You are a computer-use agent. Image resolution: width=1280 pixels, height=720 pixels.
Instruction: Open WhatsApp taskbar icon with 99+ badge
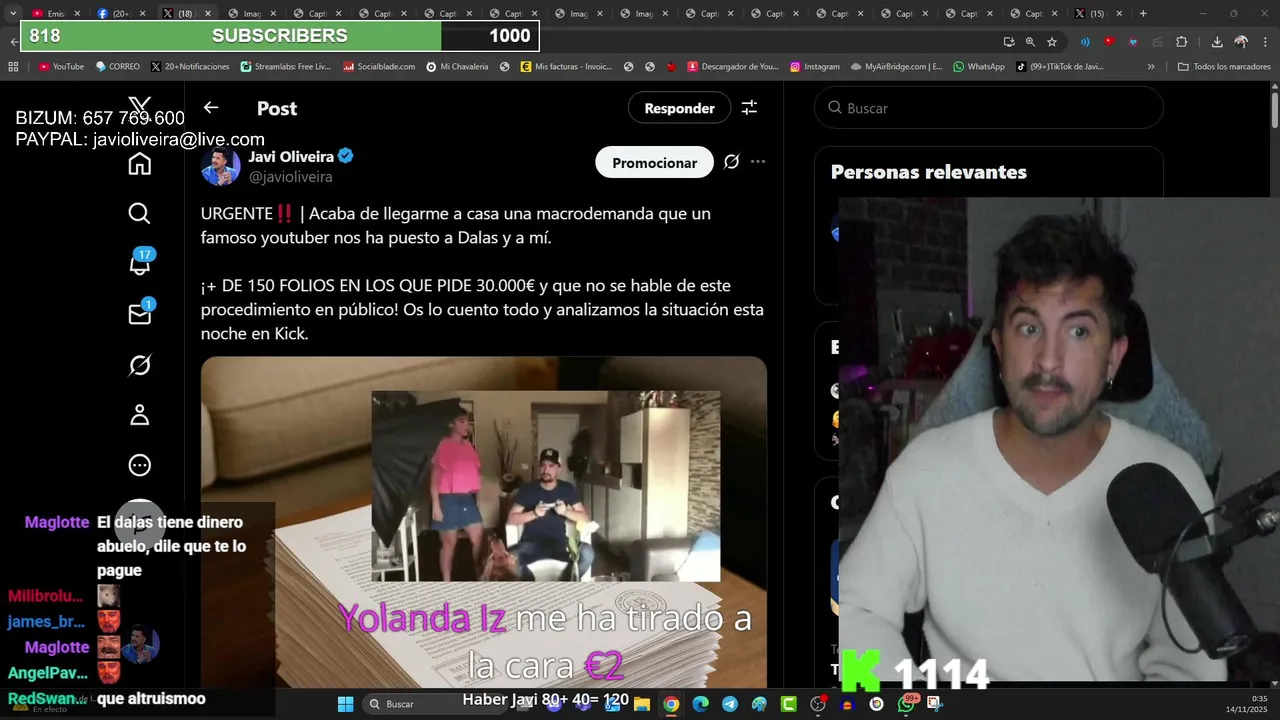[906, 704]
